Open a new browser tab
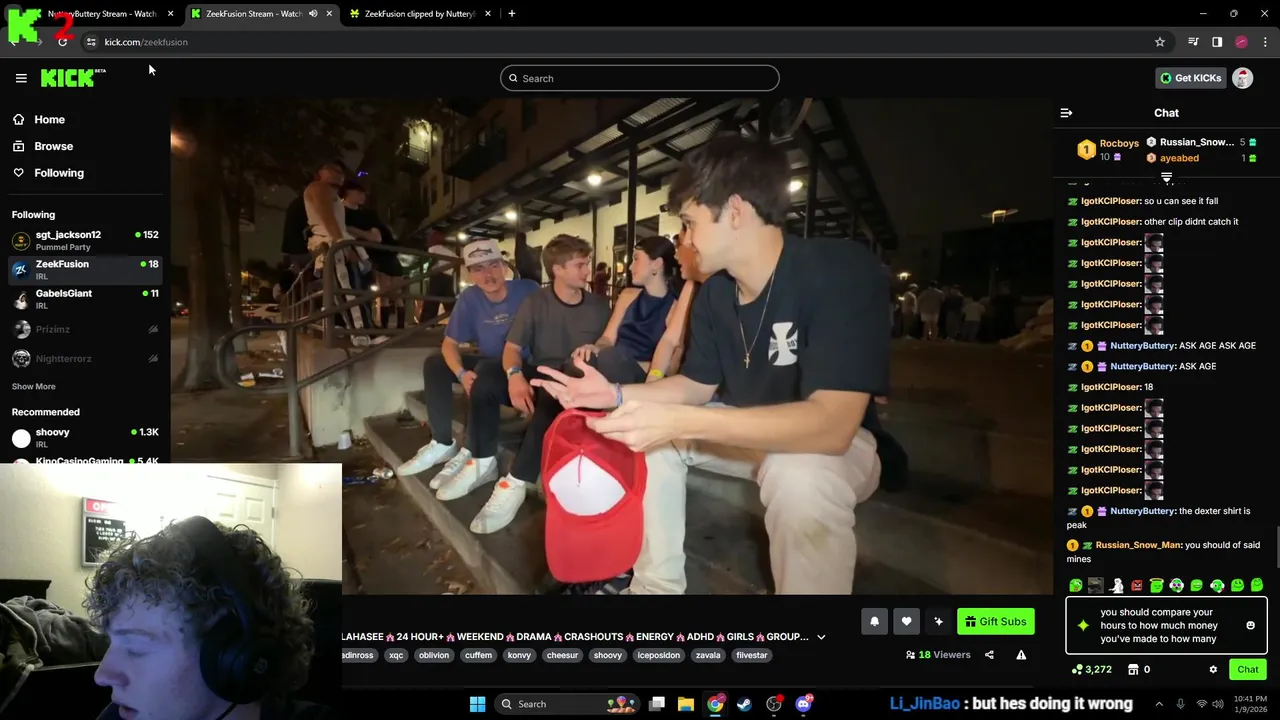 coord(512,14)
